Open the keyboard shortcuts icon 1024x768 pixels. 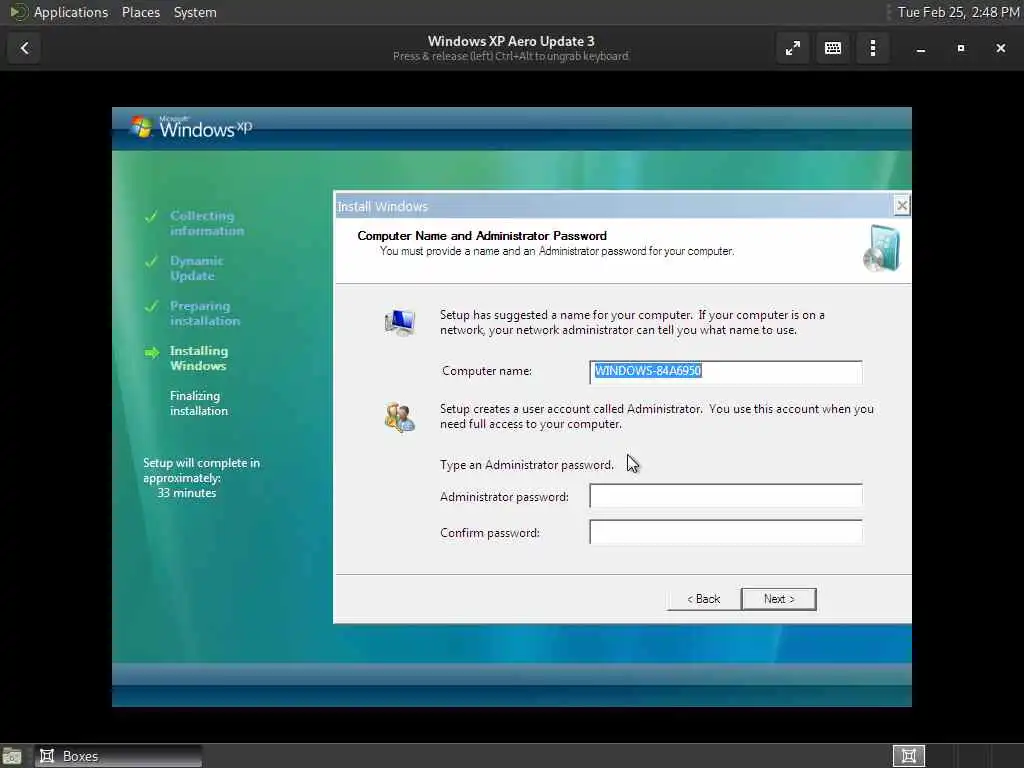833,48
